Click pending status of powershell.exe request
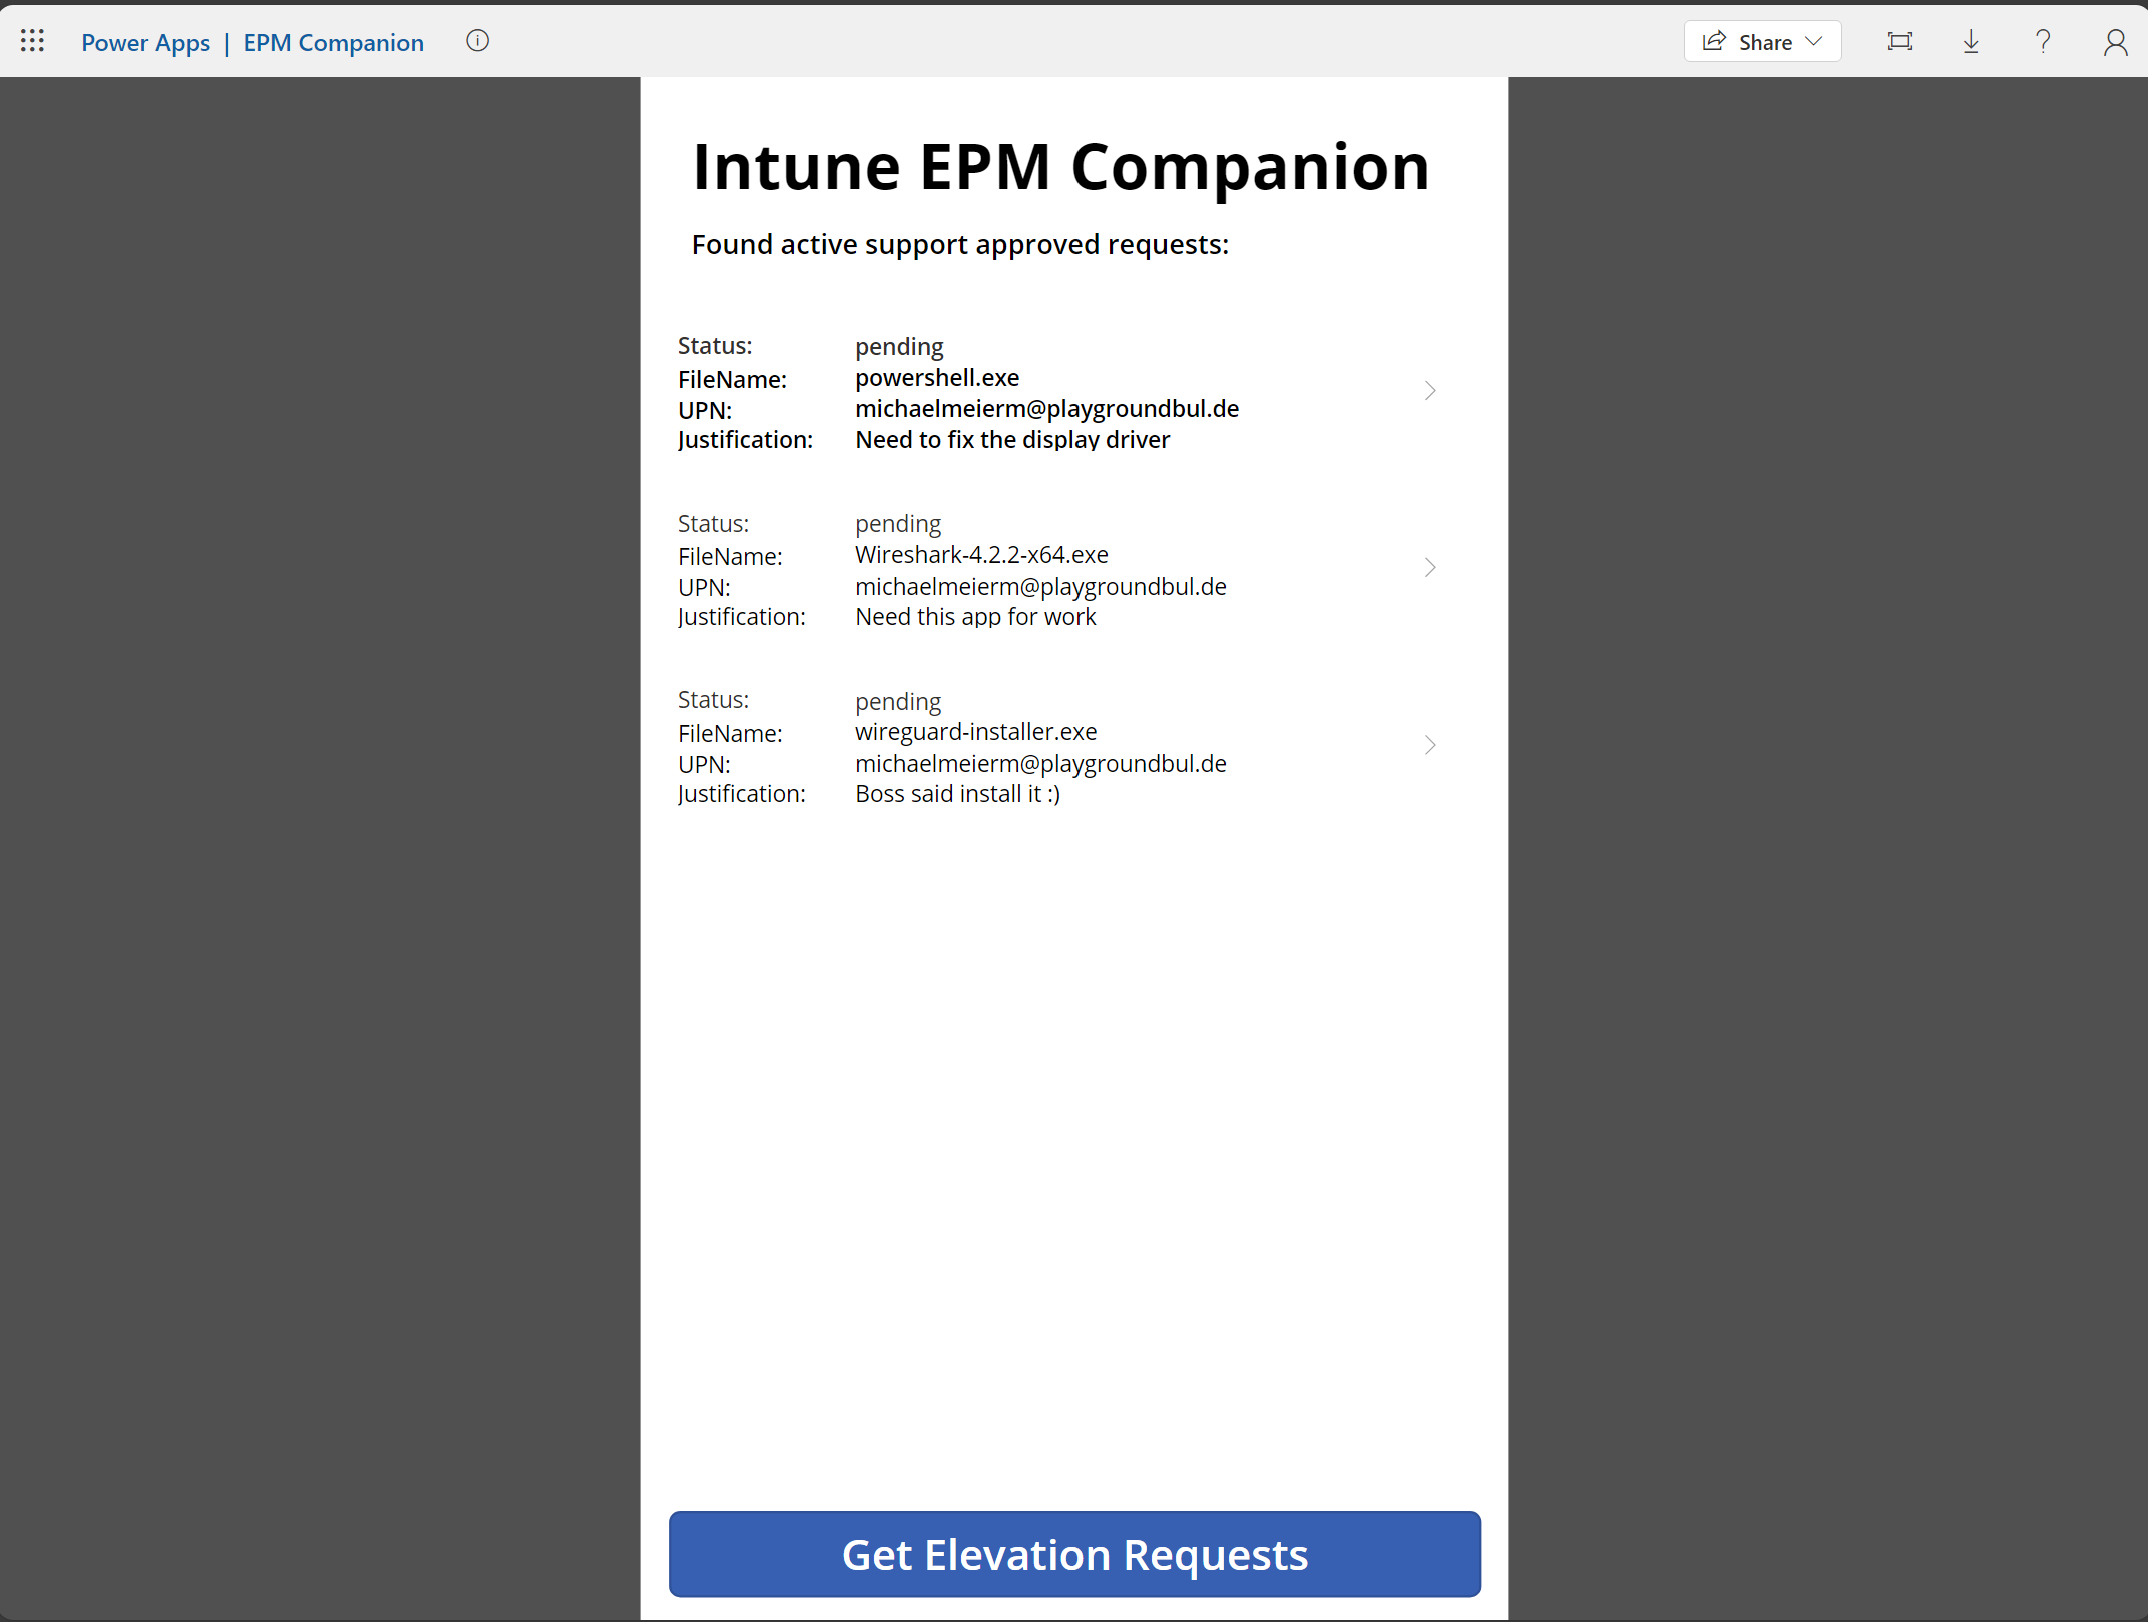 899,347
